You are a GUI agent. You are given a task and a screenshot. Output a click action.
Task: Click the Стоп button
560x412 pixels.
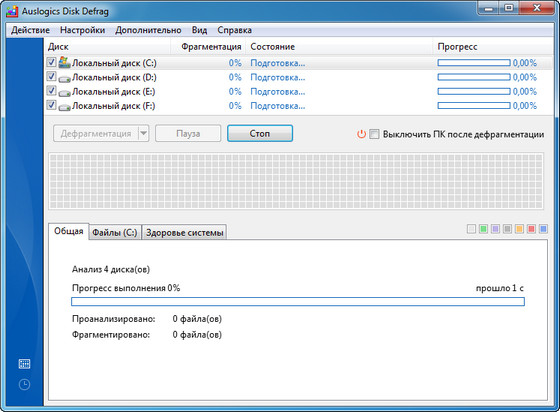[260, 134]
